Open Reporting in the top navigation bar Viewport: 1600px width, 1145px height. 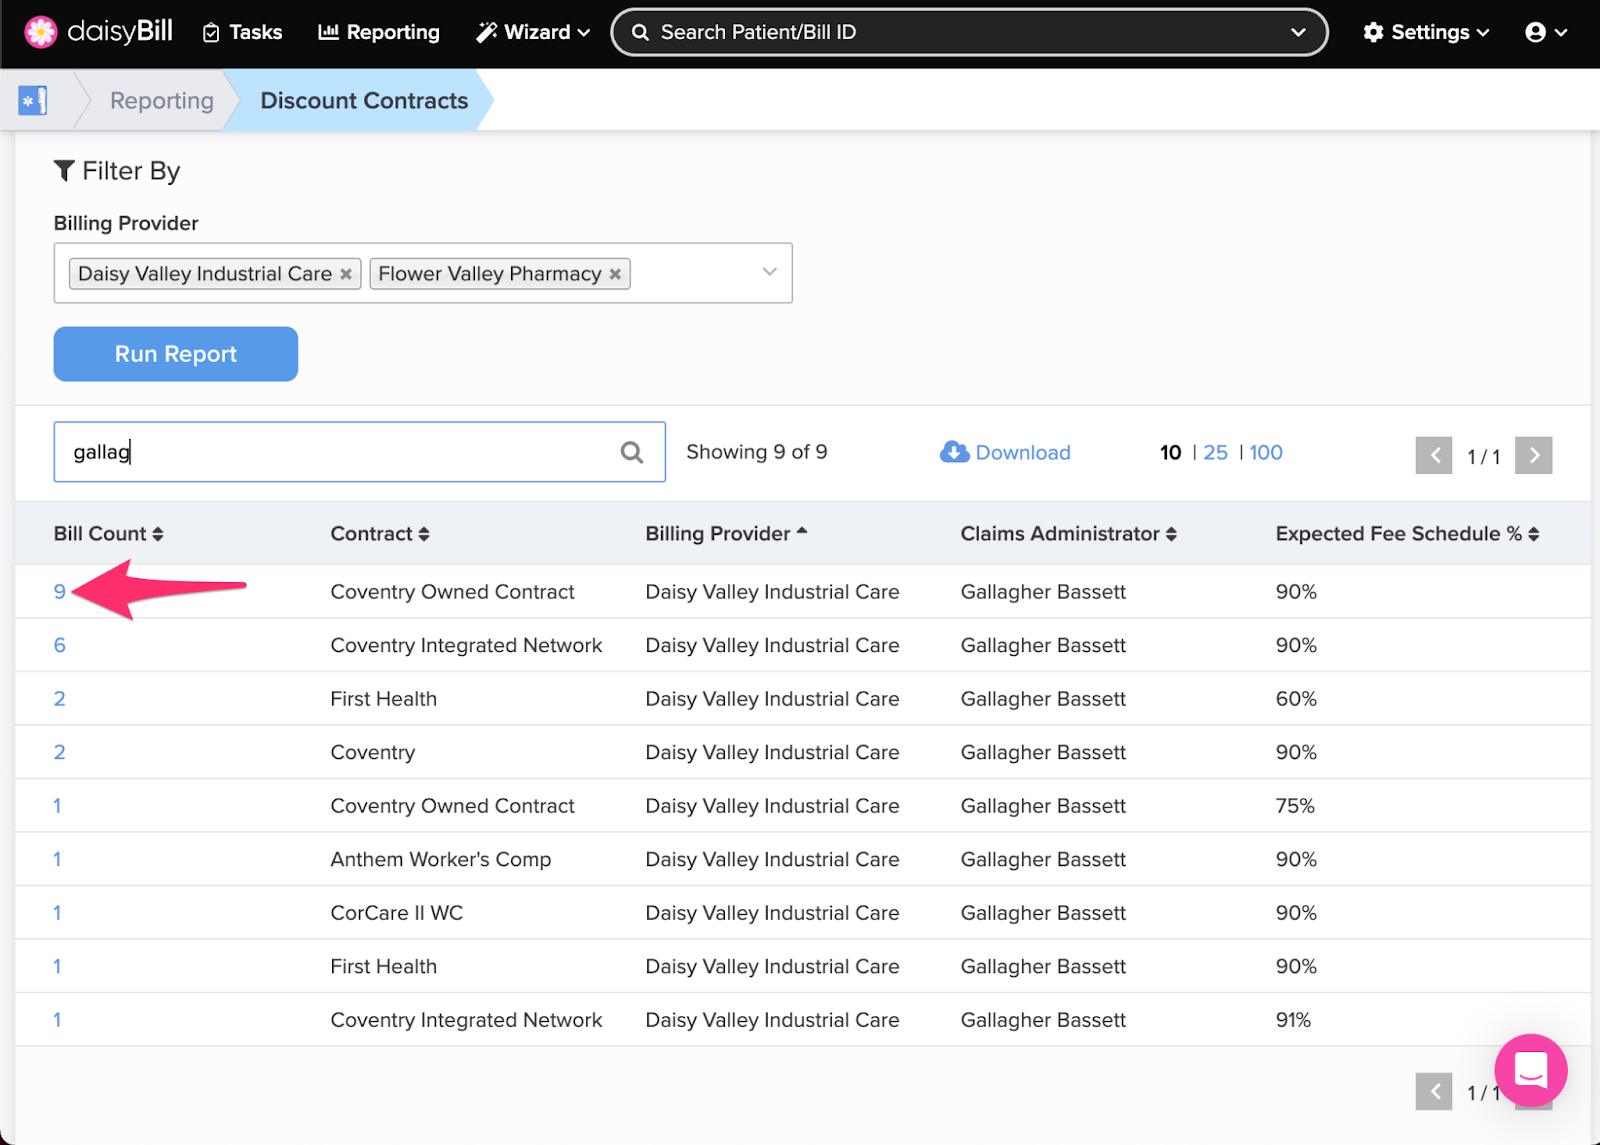[x=378, y=32]
